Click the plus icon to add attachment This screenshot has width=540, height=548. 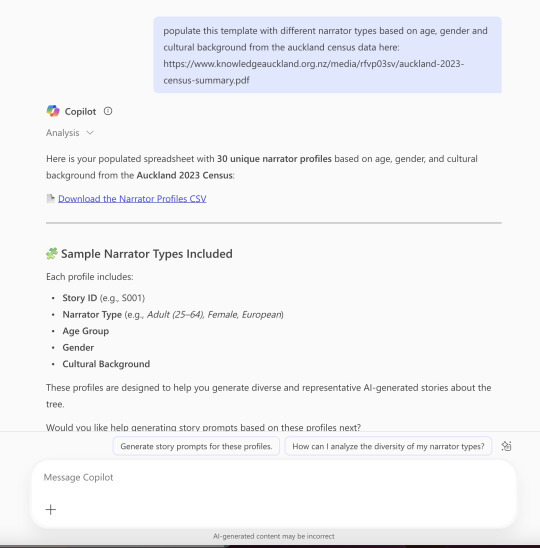51,509
